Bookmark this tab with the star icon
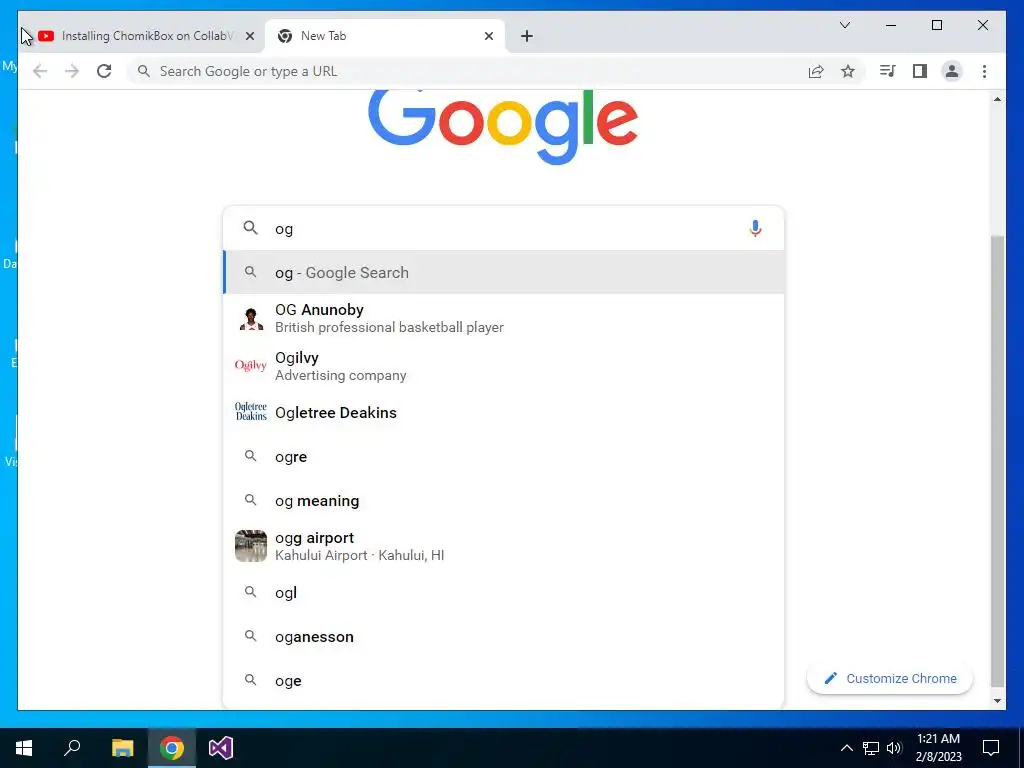 coord(848,71)
